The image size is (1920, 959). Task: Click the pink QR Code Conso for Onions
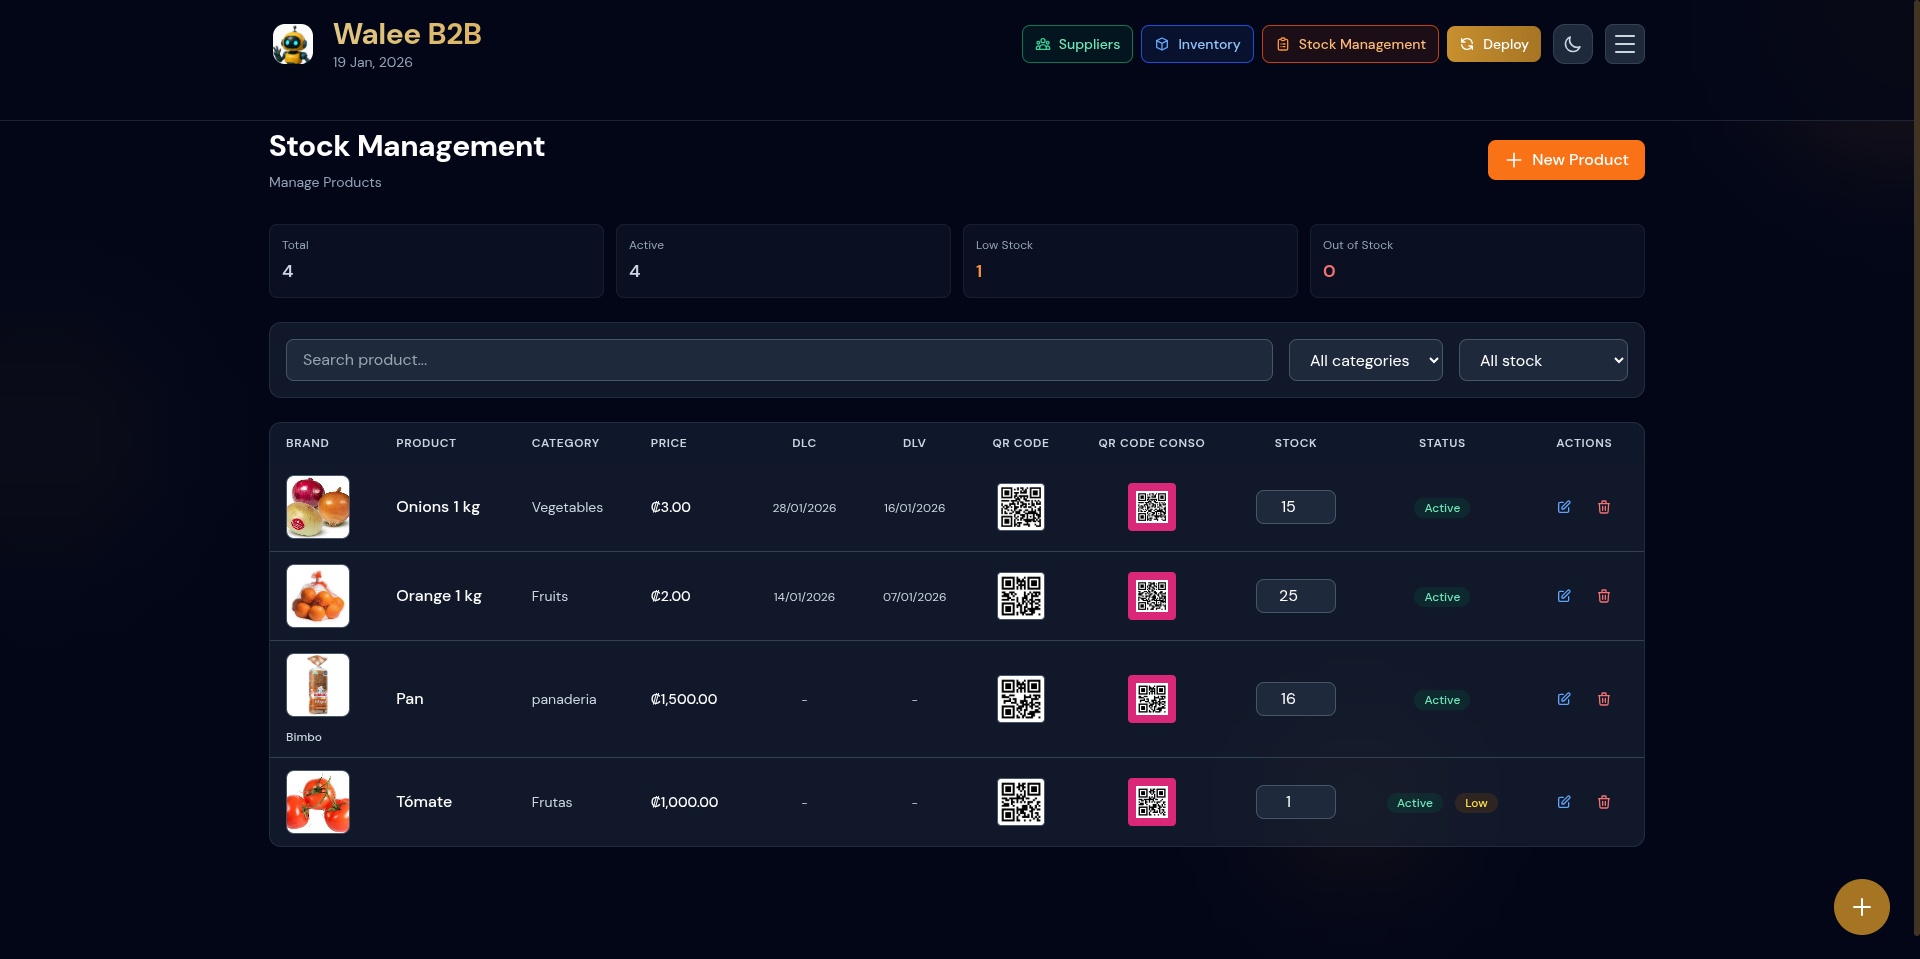click(x=1151, y=507)
